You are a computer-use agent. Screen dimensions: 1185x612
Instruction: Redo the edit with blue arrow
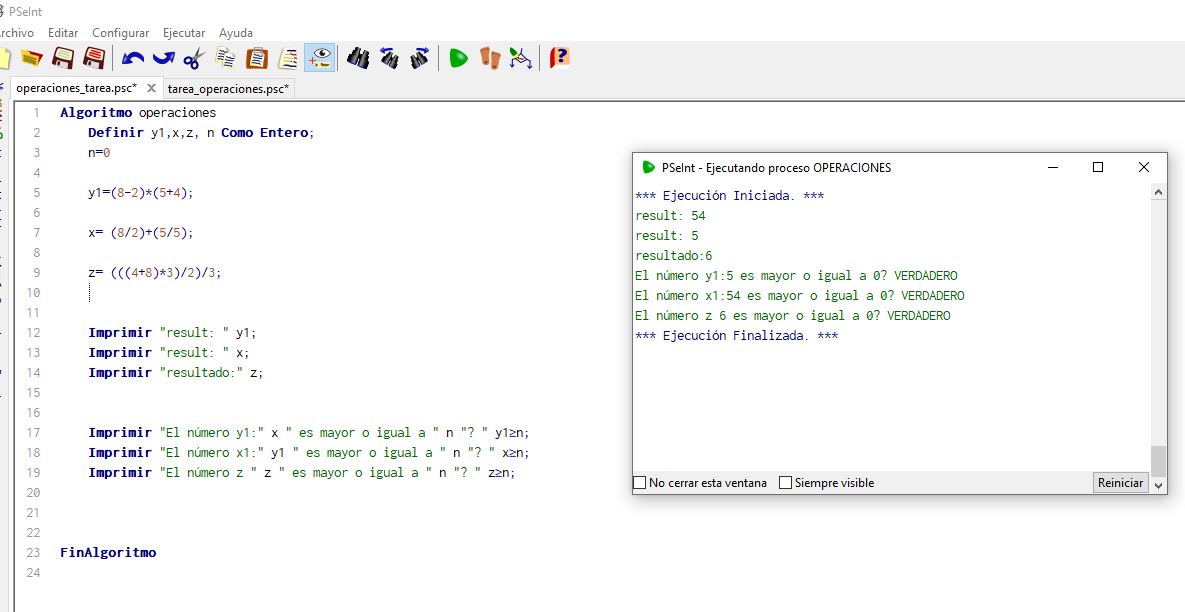(163, 58)
